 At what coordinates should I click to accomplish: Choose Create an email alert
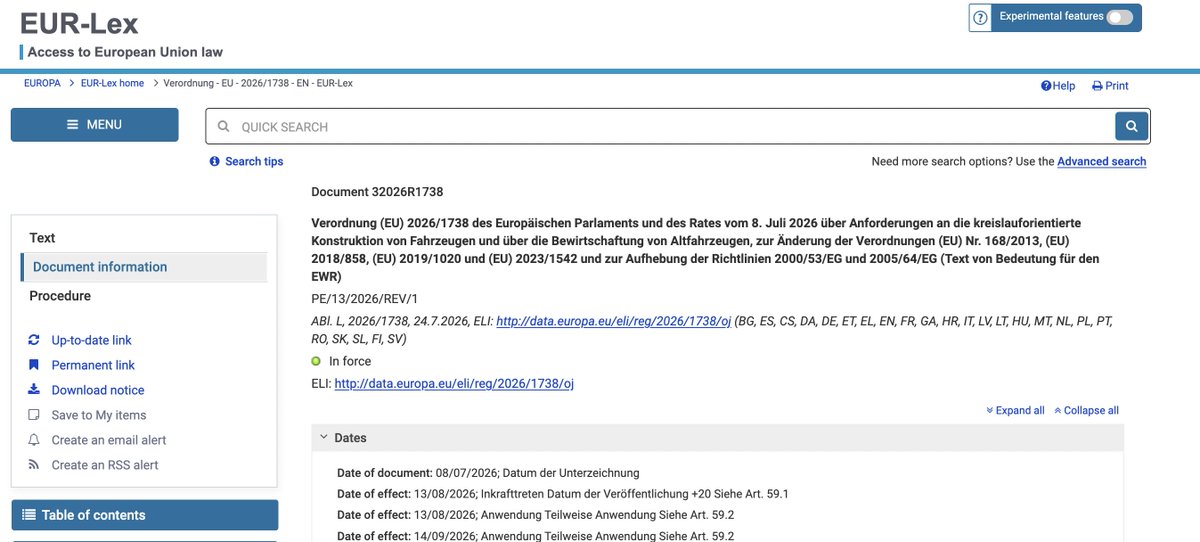[x=109, y=440]
